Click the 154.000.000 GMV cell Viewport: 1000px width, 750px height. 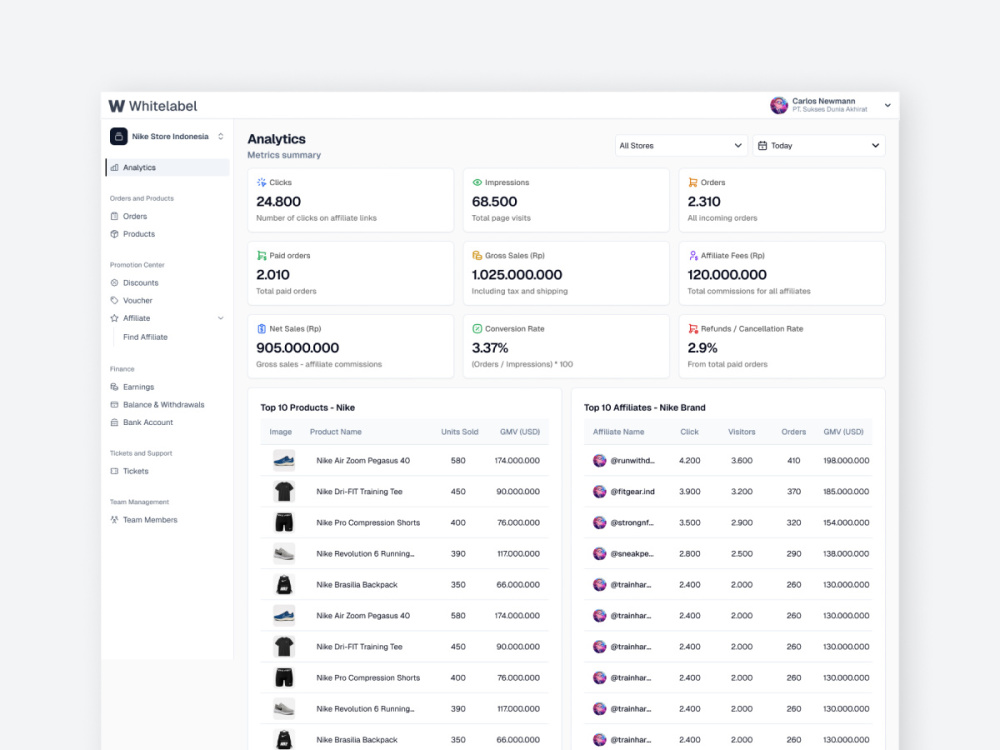(846, 523)
